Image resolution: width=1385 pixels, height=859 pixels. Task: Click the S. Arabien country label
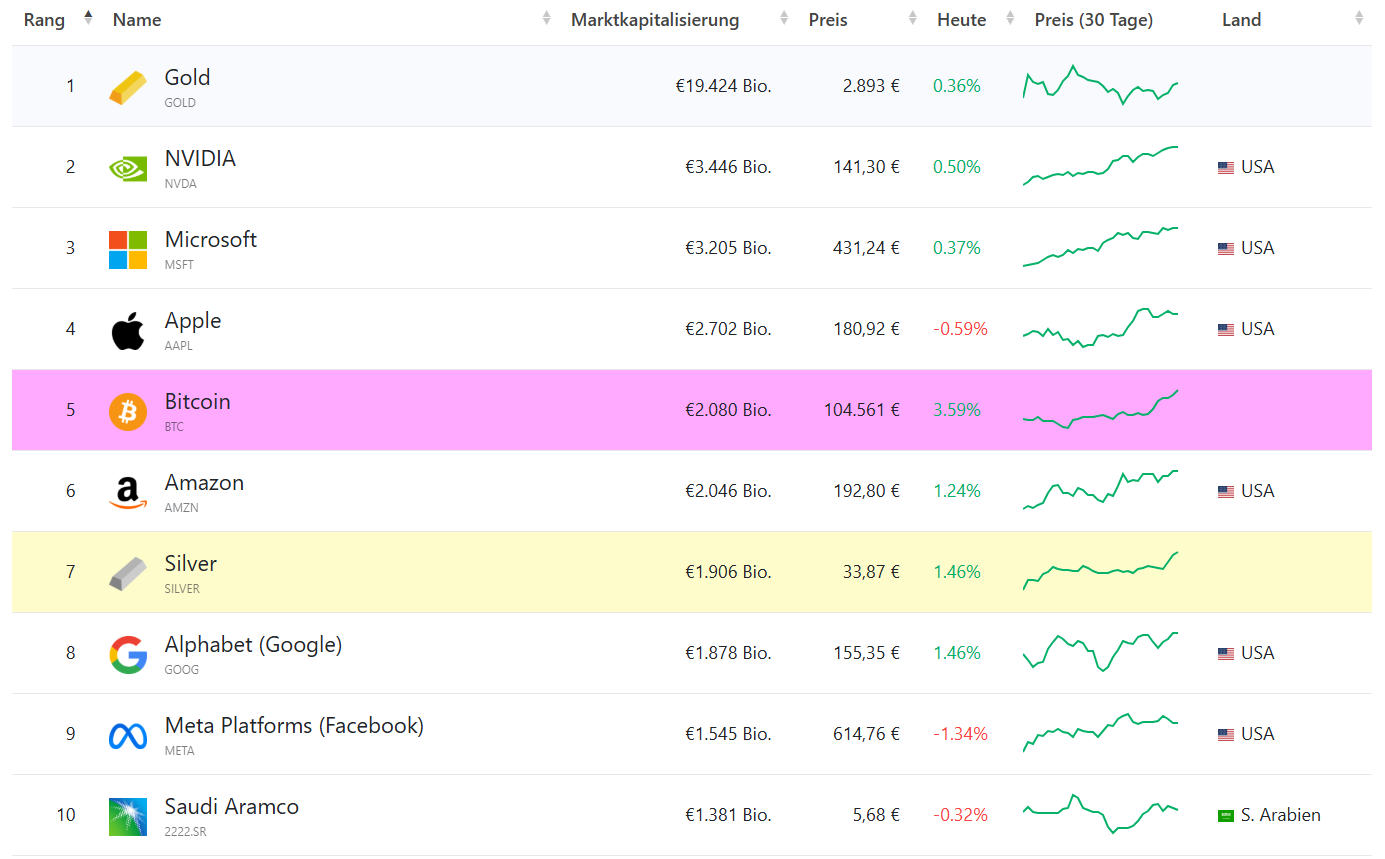pyautogui.click(x=1281, y=815)
